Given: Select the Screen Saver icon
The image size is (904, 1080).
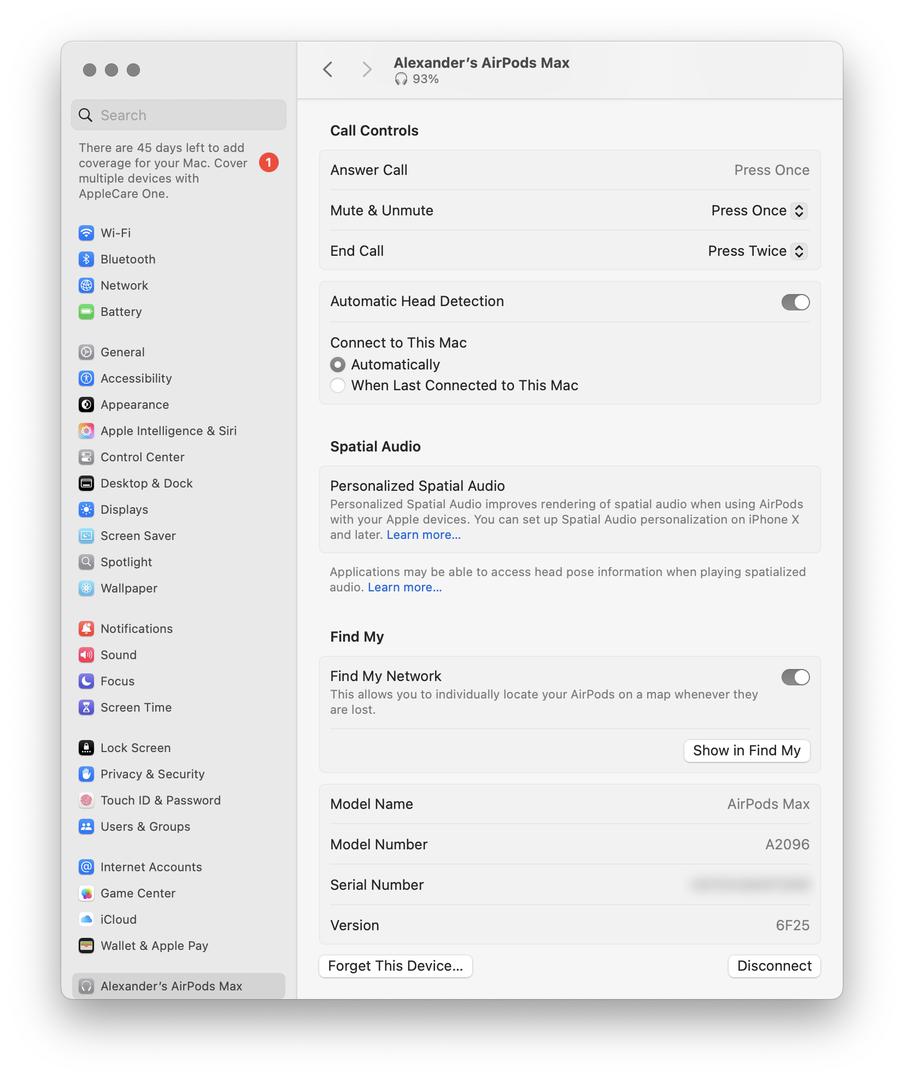Looking at the screenshot, I should coord(86,535).
